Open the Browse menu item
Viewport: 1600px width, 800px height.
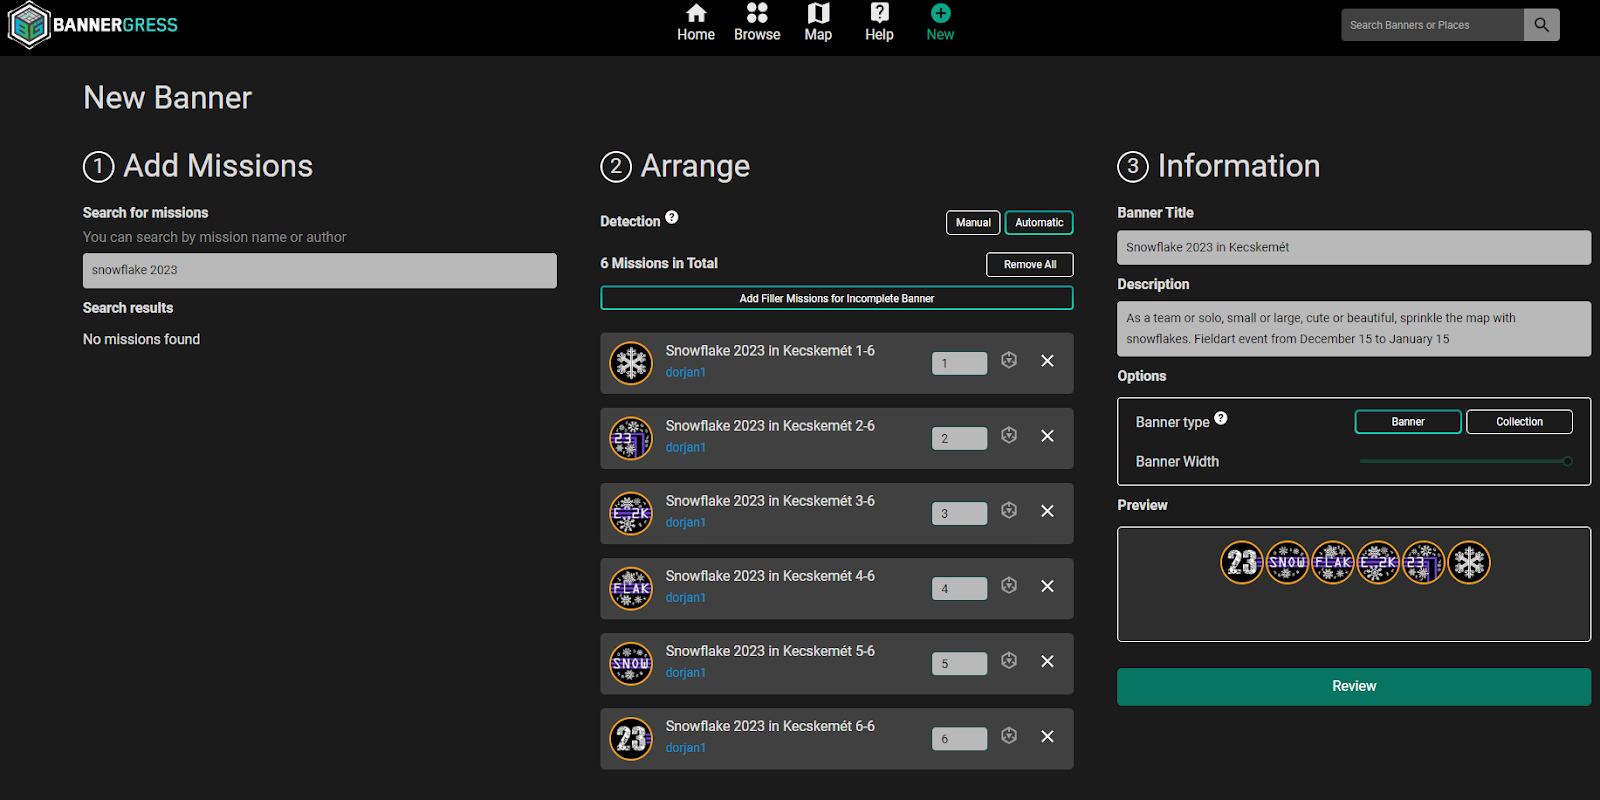click(757, 23)
